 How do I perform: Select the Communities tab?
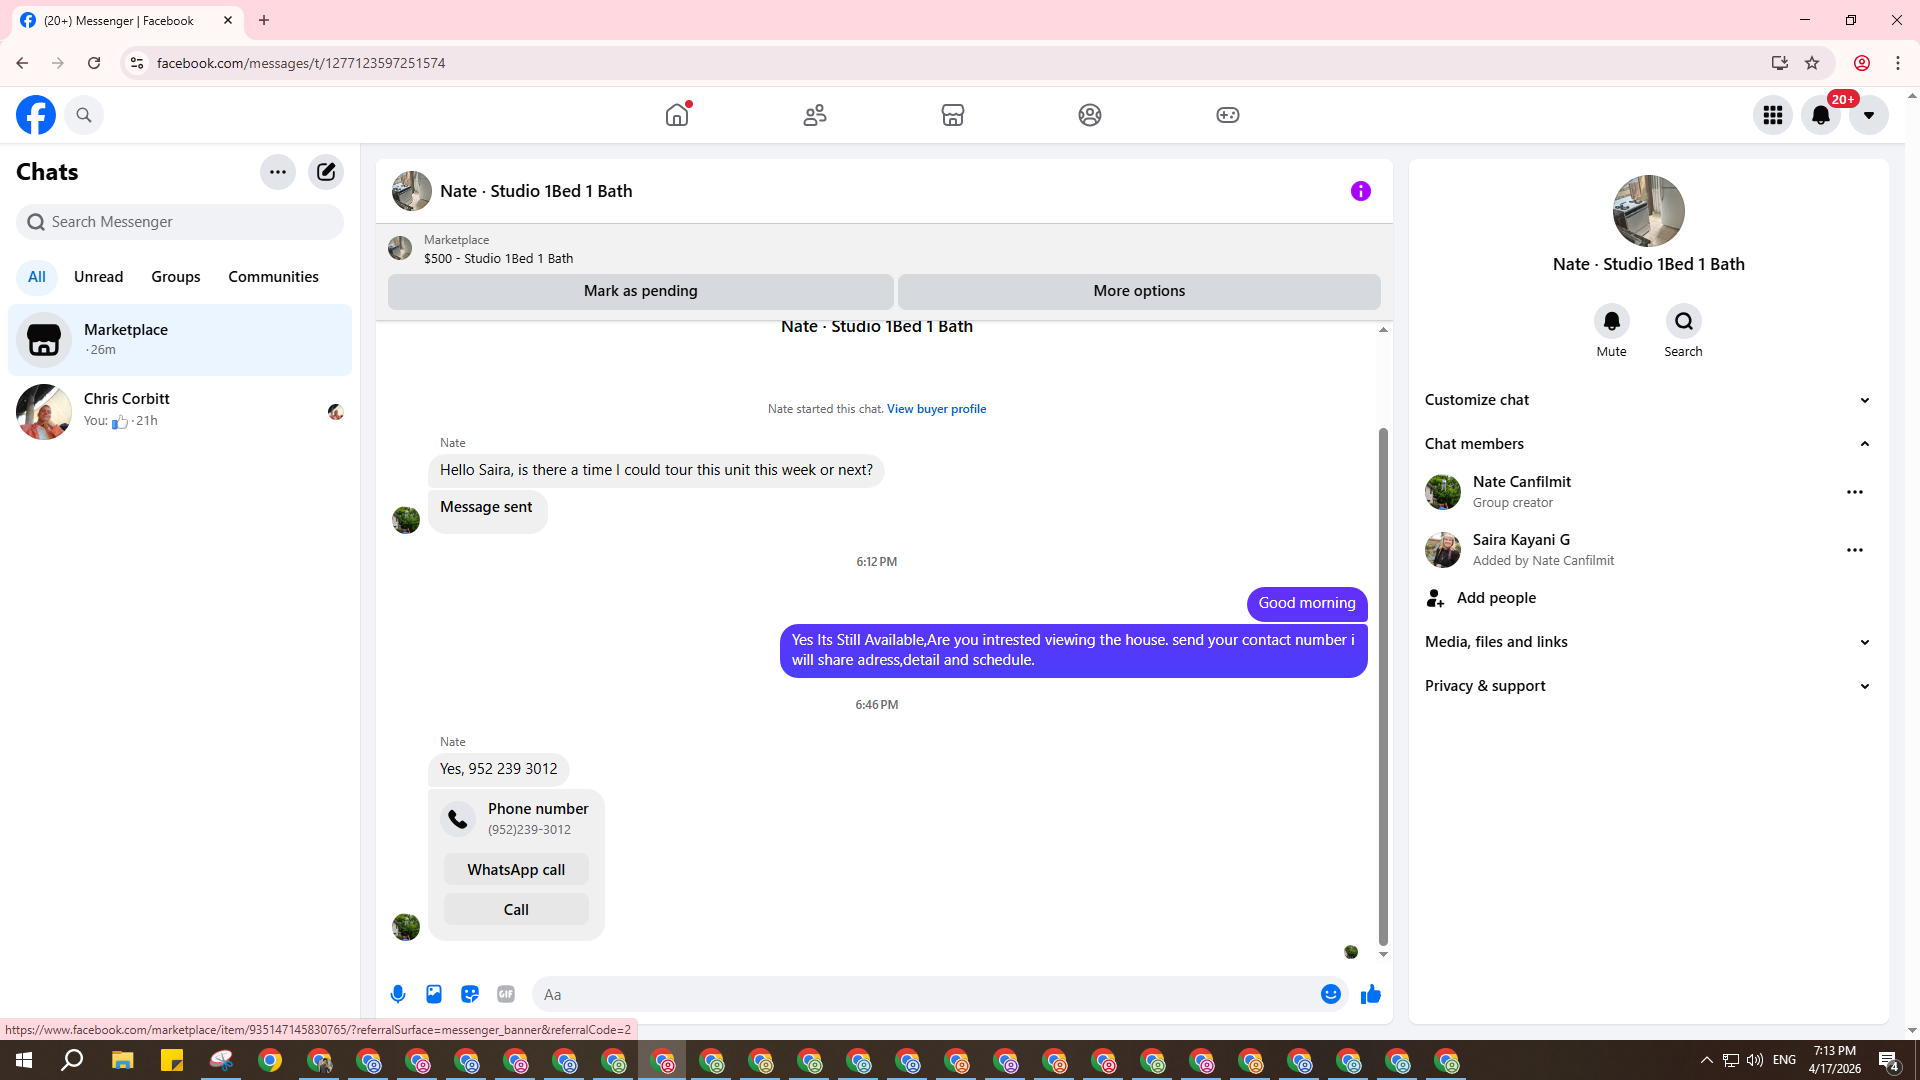pyautogui.click(x=273, y=277)
